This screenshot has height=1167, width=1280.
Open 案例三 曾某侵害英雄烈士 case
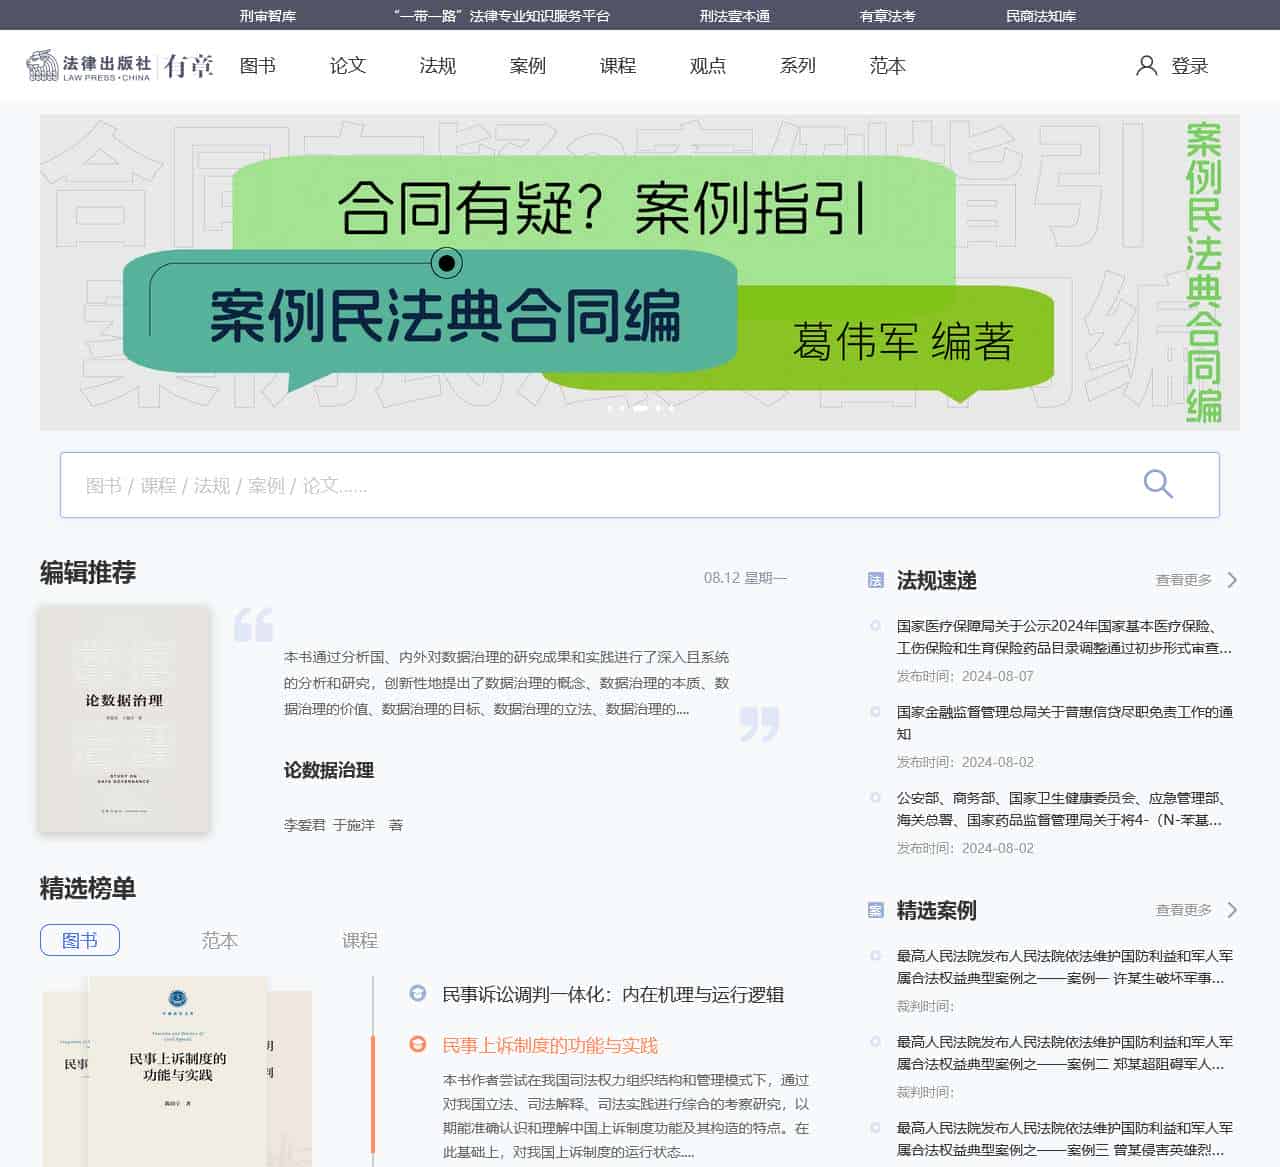1064,1139
